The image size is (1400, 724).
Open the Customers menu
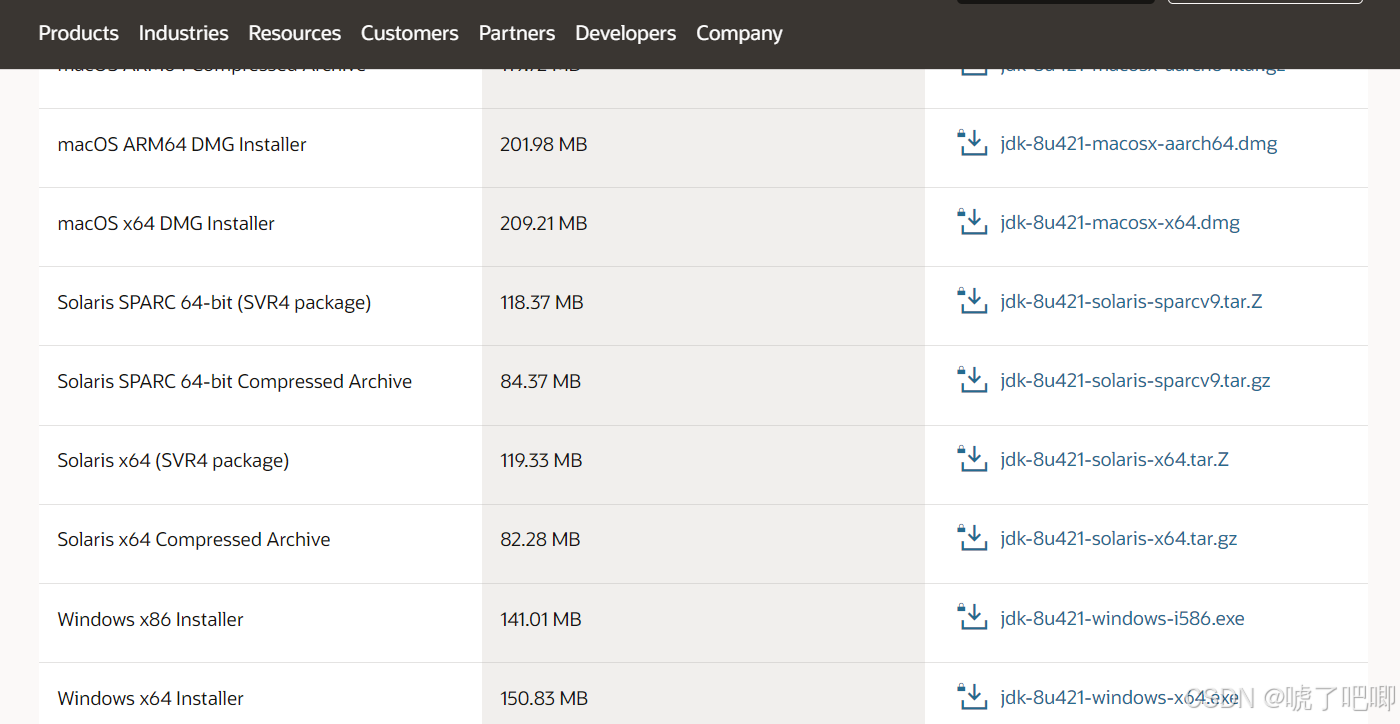409,33
